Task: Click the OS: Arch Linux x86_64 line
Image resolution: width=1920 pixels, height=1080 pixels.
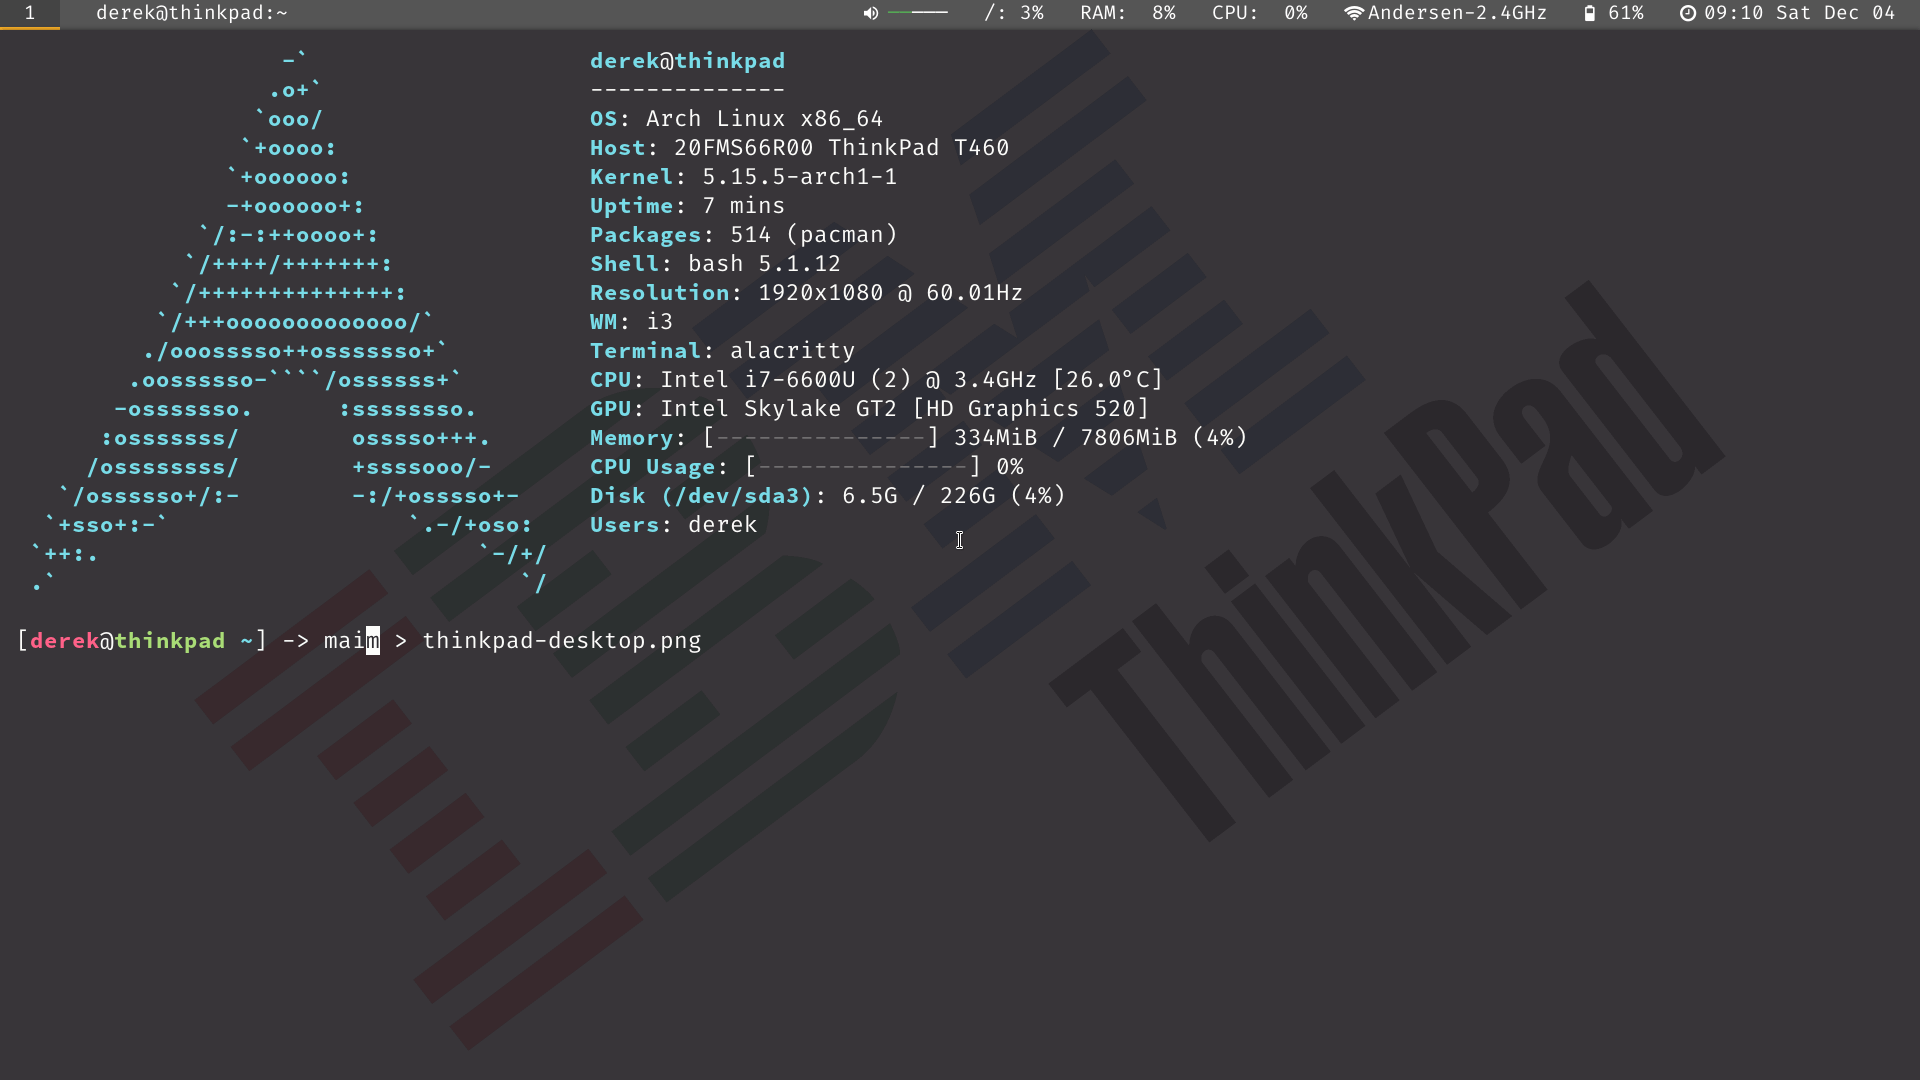Action: (736, 119)
